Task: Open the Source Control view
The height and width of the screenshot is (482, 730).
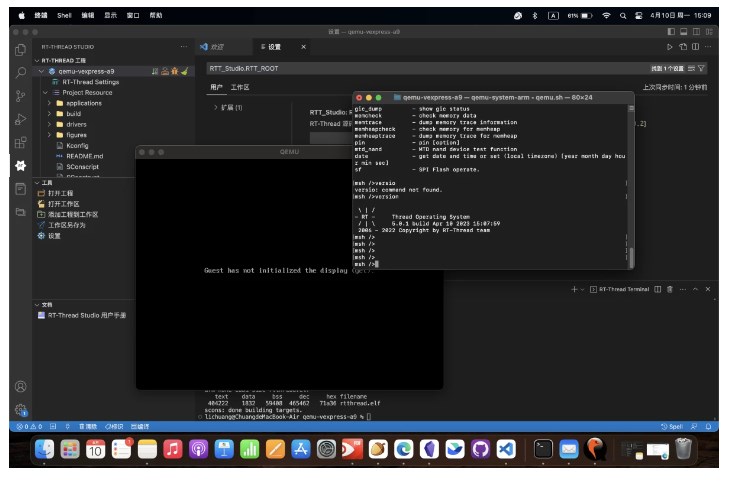Action: [20, 96]
